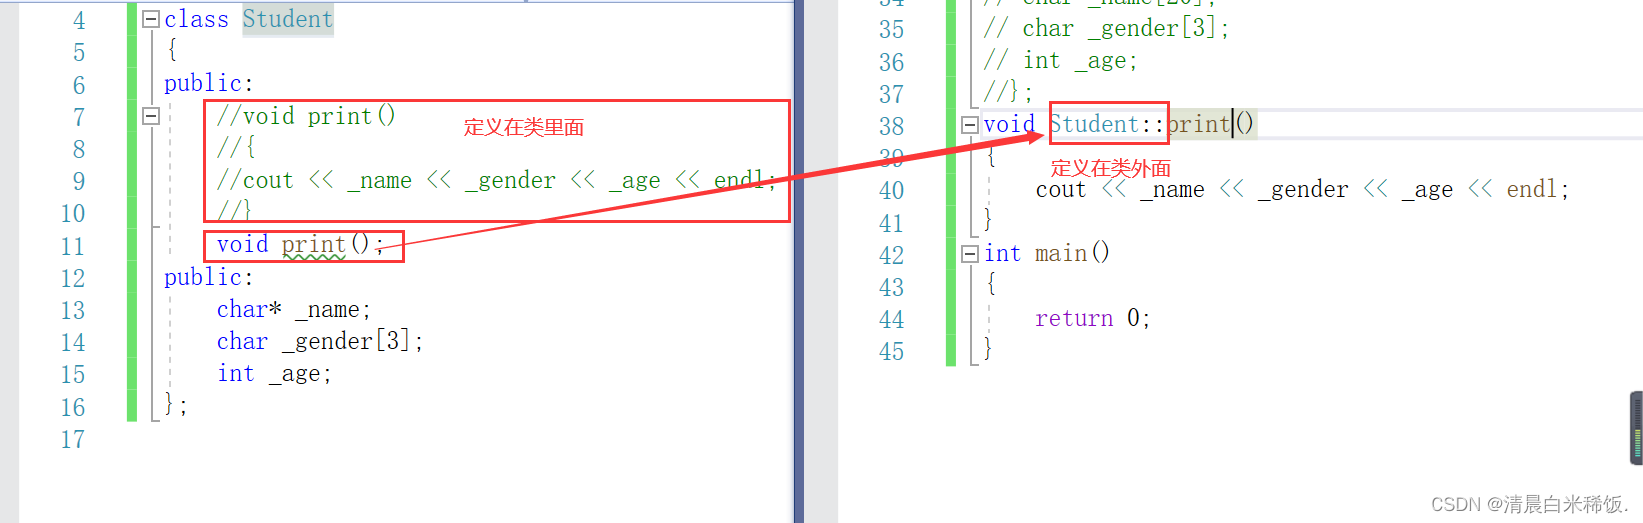Click the commented //void print() line
The height and width of the screenshot is (523, 1643).
[x=306, y=116]
